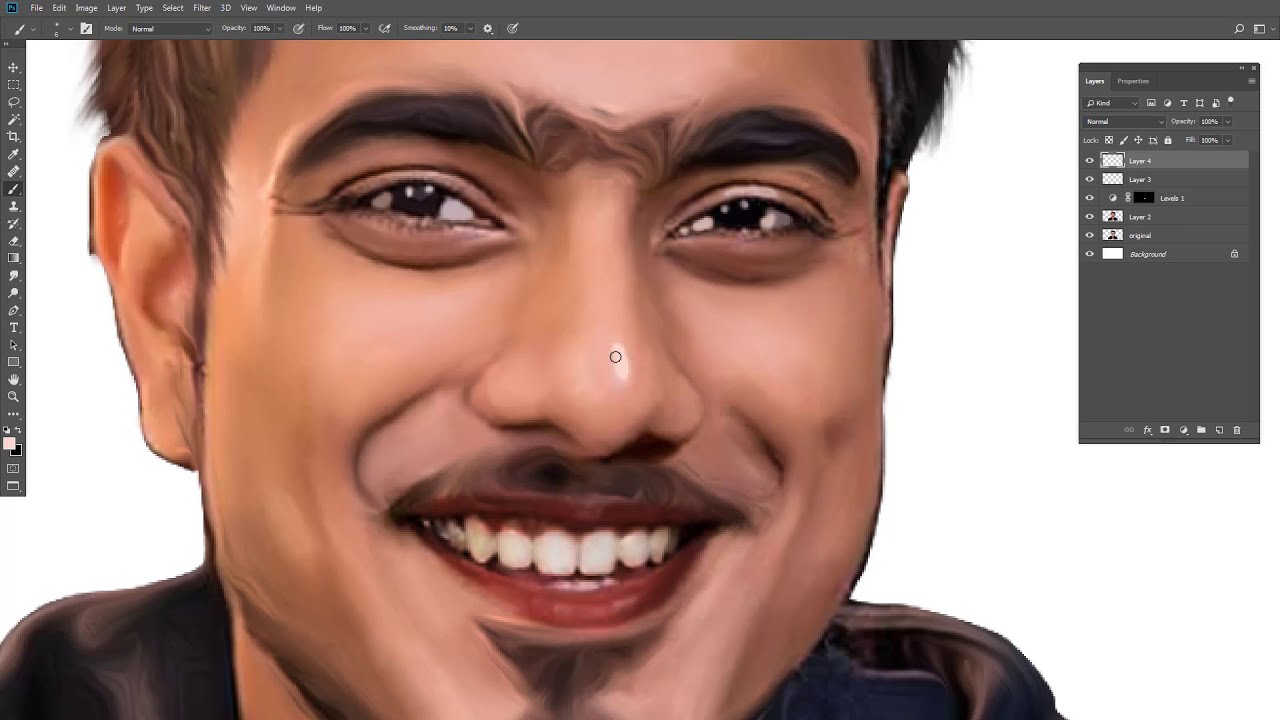
Task: Expand layer Opacity arrow in Layers panel
Action: (x=1228, y=121)
